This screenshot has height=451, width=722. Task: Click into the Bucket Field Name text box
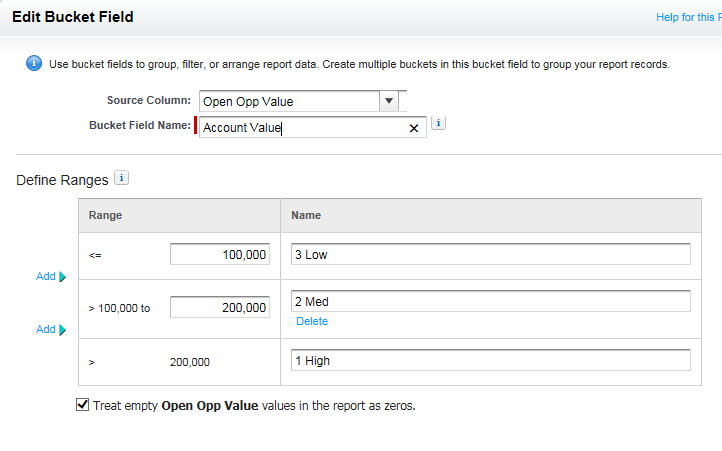tap(300, 128)
